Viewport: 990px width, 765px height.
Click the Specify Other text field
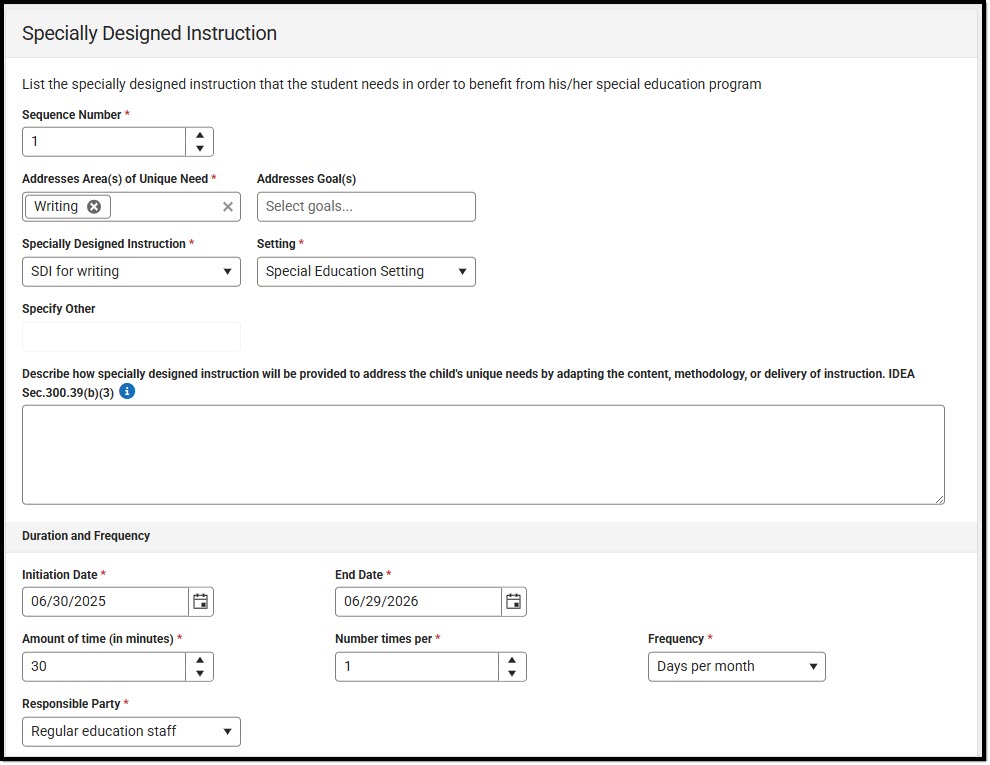[x=131, y=337]
